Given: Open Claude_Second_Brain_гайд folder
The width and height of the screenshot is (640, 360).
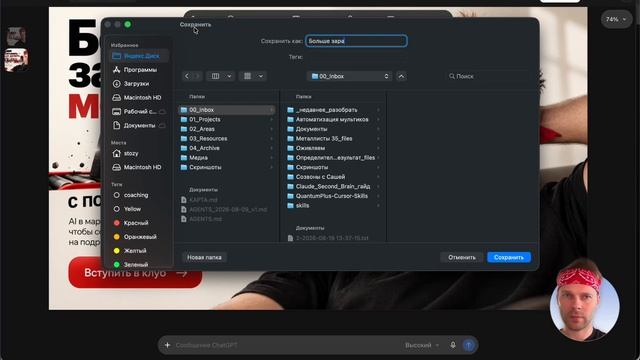Looking at the screenshot, I should [333, 187].
